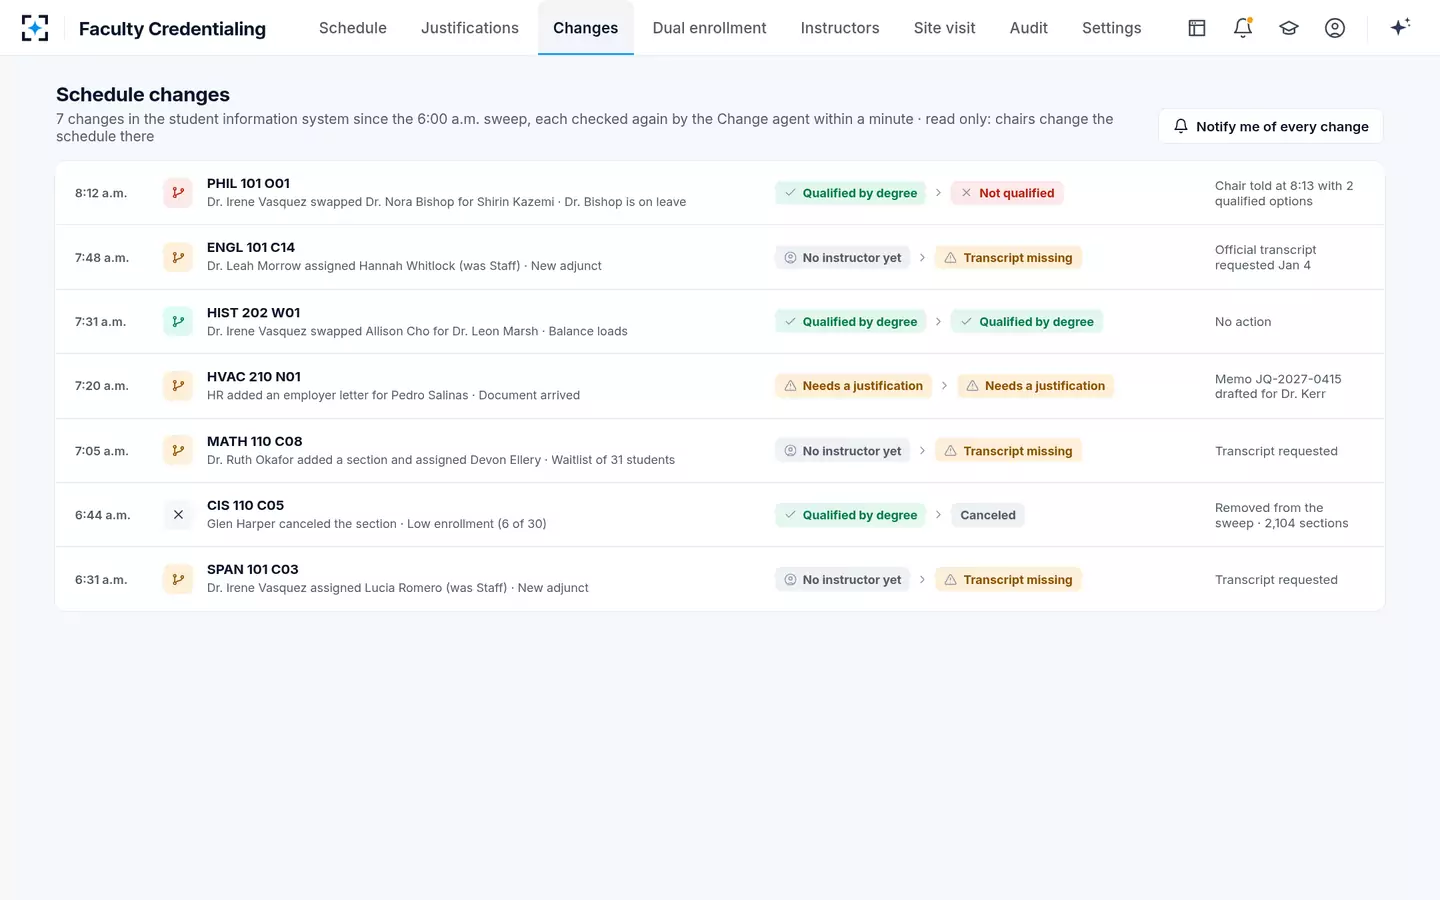Select the CIS 110 C05 course title

click(x=245, y=505)
